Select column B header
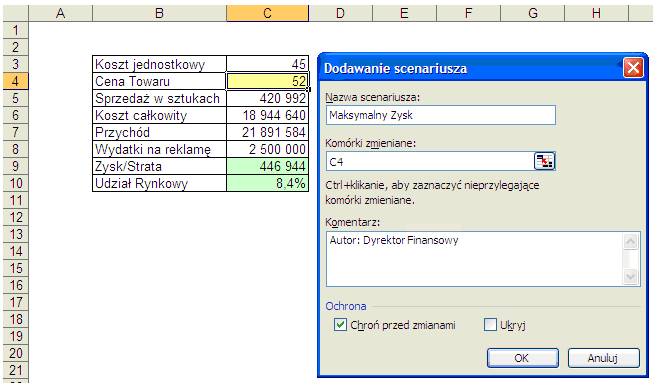 [159, 13]
